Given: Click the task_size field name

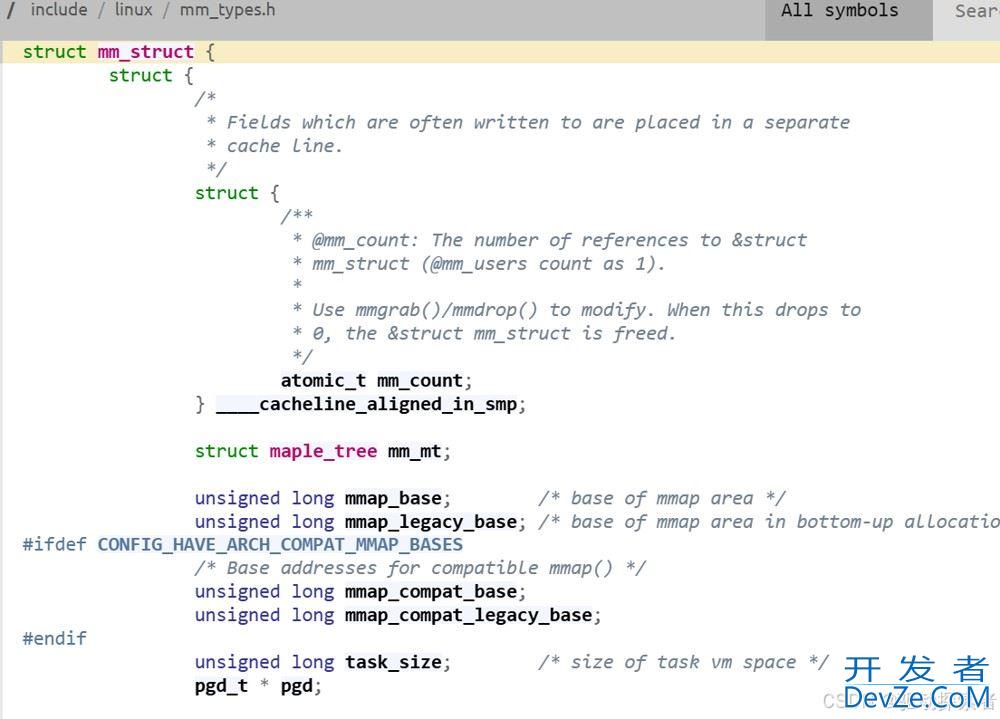Looking at the screenshot, I should tap(393, 662).
